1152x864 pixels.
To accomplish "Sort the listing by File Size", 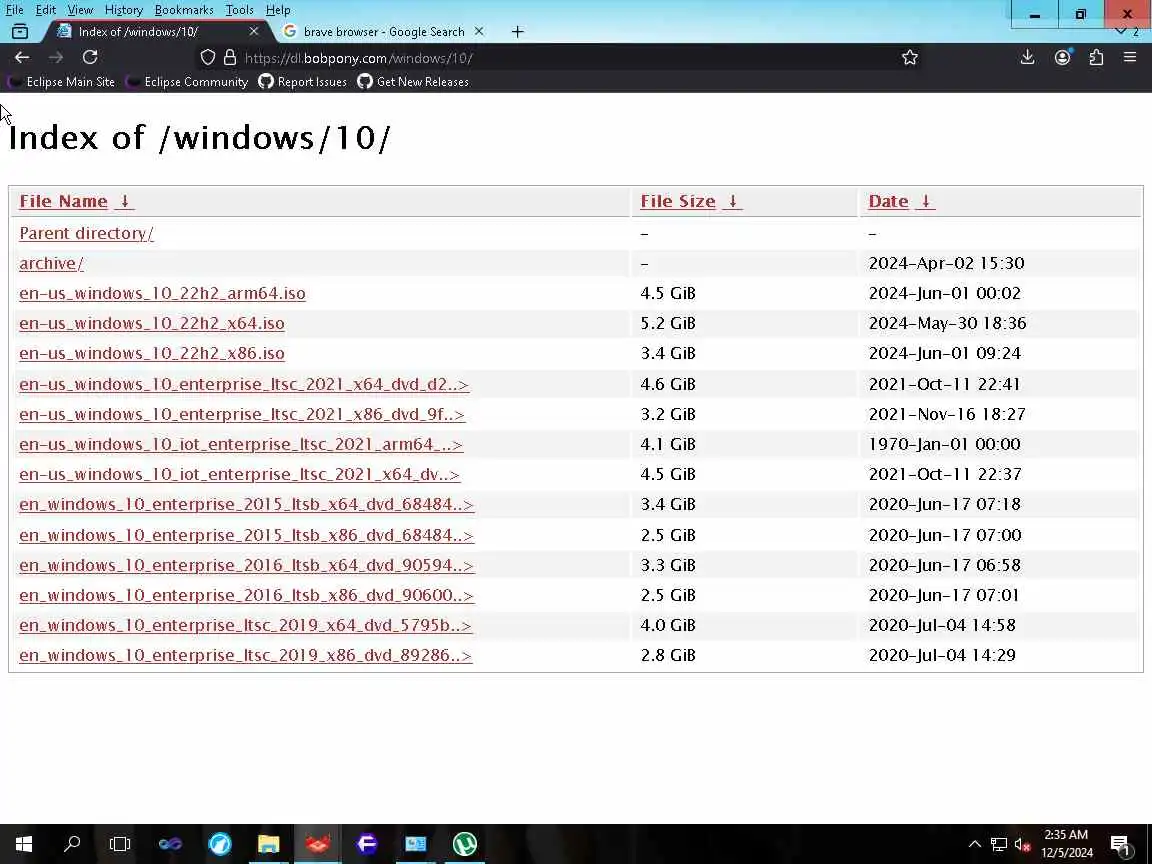I will pyautogui.click(x=677, y=201).
